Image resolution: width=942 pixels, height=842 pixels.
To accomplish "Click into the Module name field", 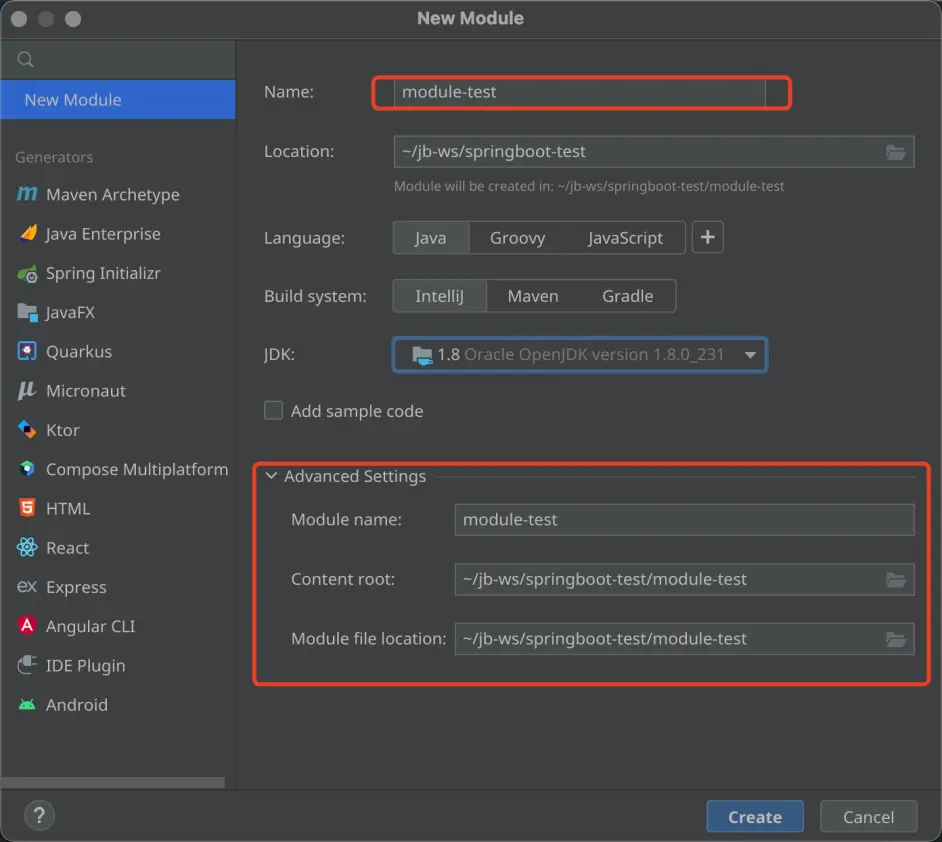I will pos(684,519).
